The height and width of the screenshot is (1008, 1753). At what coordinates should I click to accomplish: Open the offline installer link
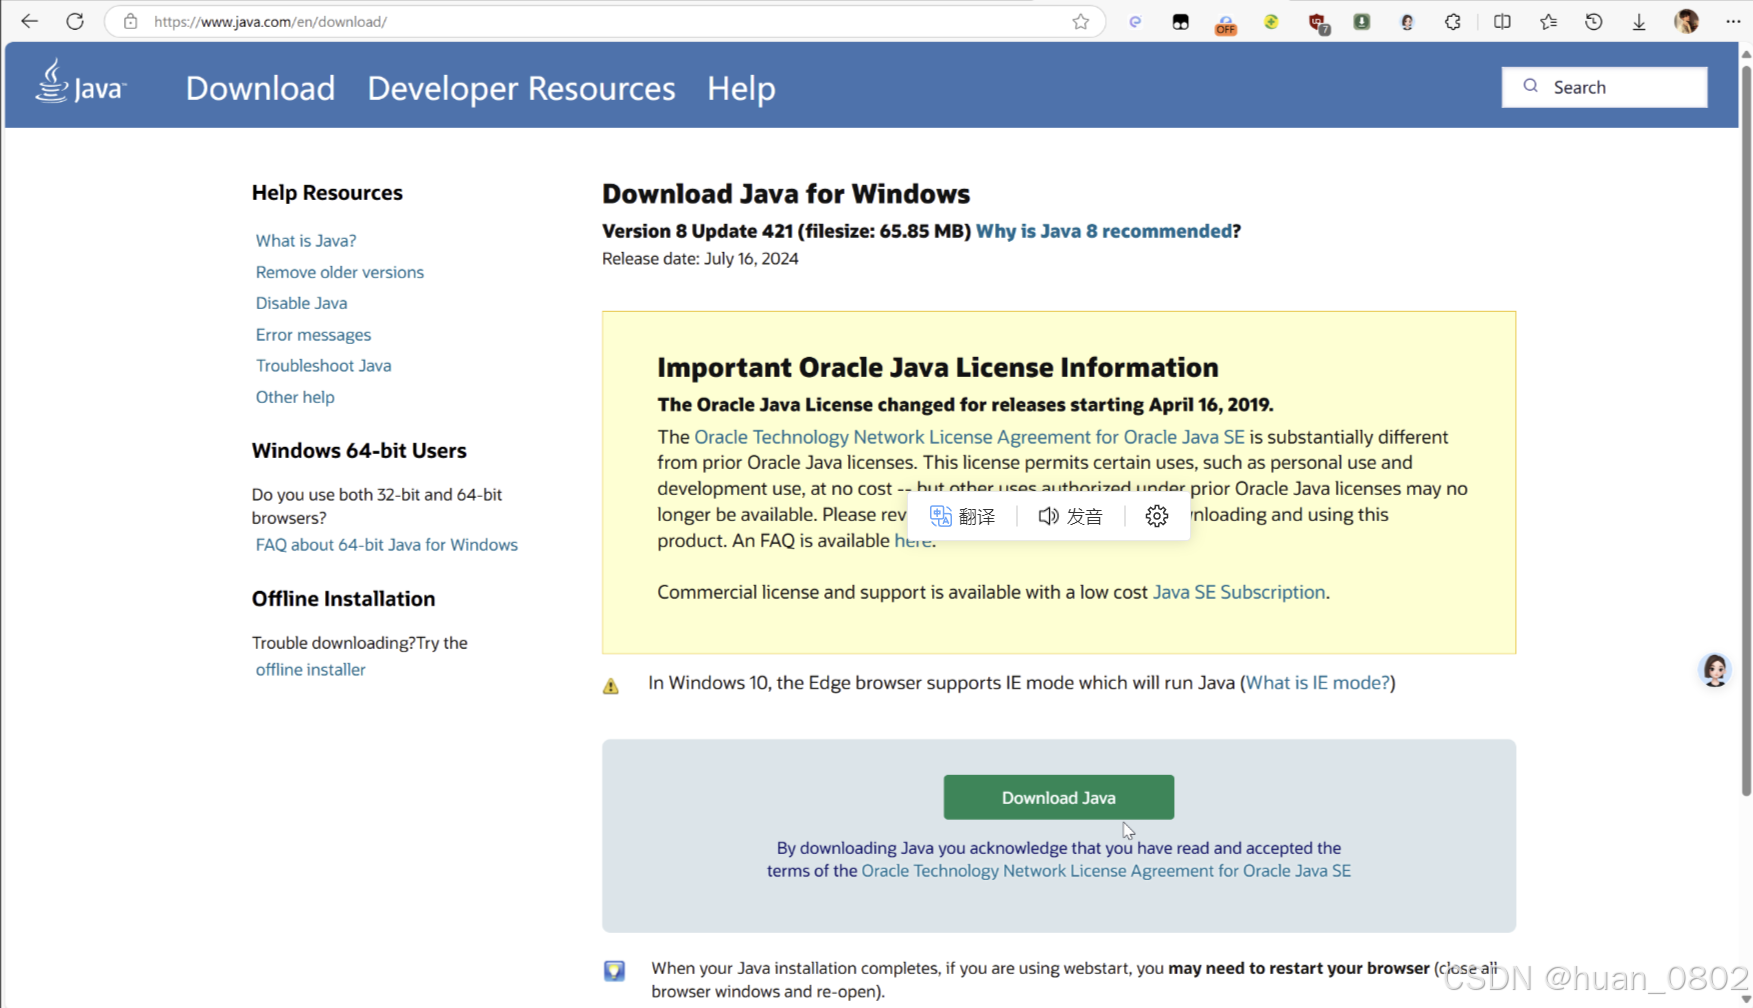[309, 669]
